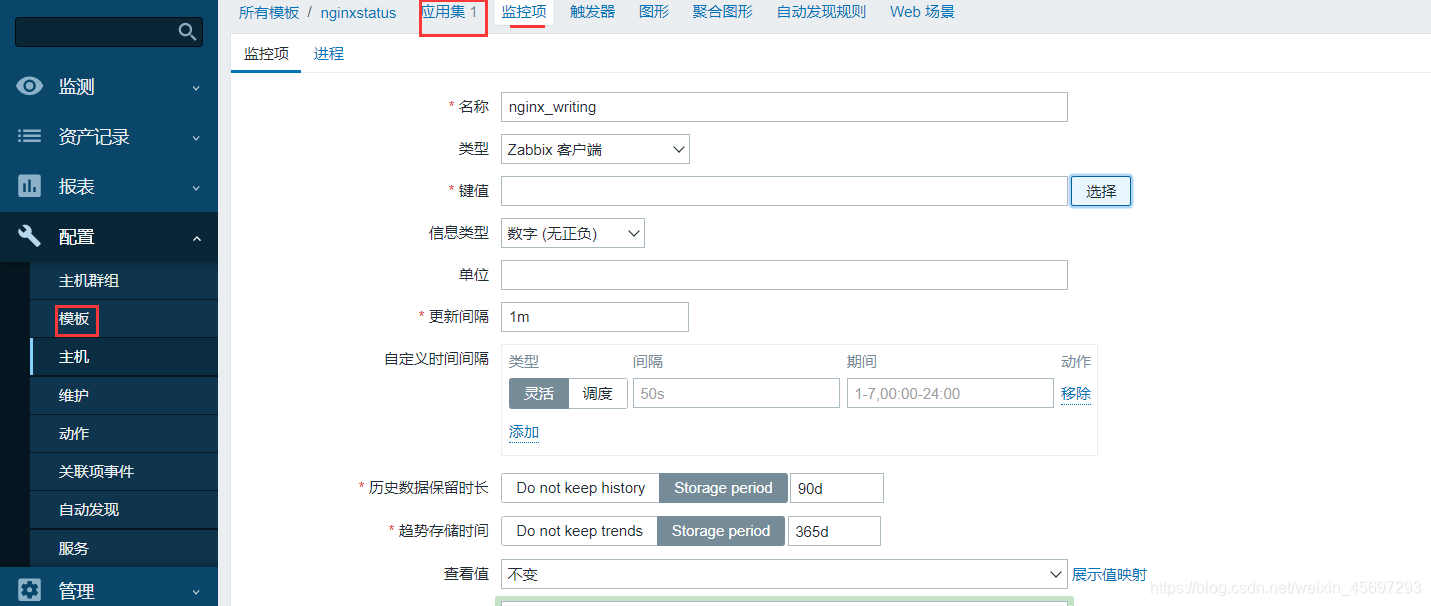1431x606 pixels.
Task: Choose Storage period for 趋势存储时间
Action: [x=721, y=531]
